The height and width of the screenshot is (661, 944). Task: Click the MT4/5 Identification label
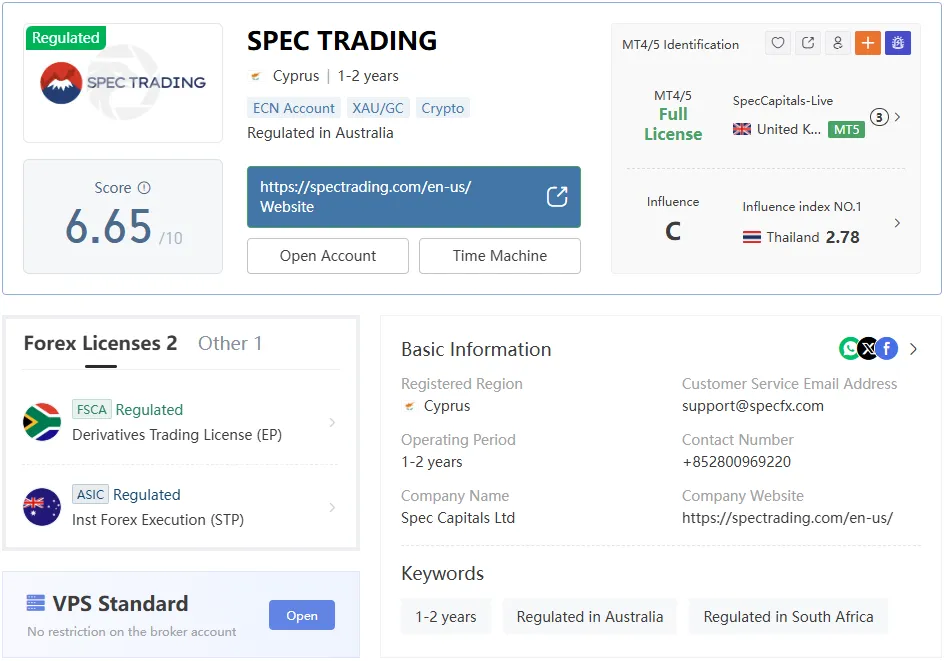click(680, 45)
